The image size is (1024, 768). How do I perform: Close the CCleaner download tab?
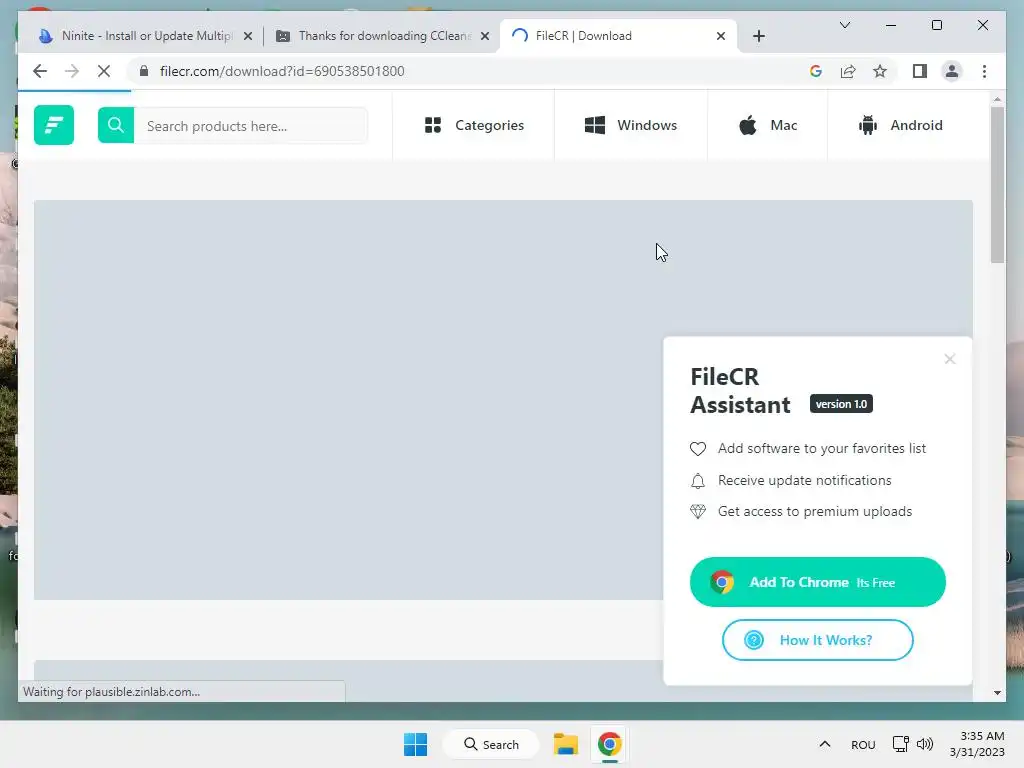[x=485, y=36]
